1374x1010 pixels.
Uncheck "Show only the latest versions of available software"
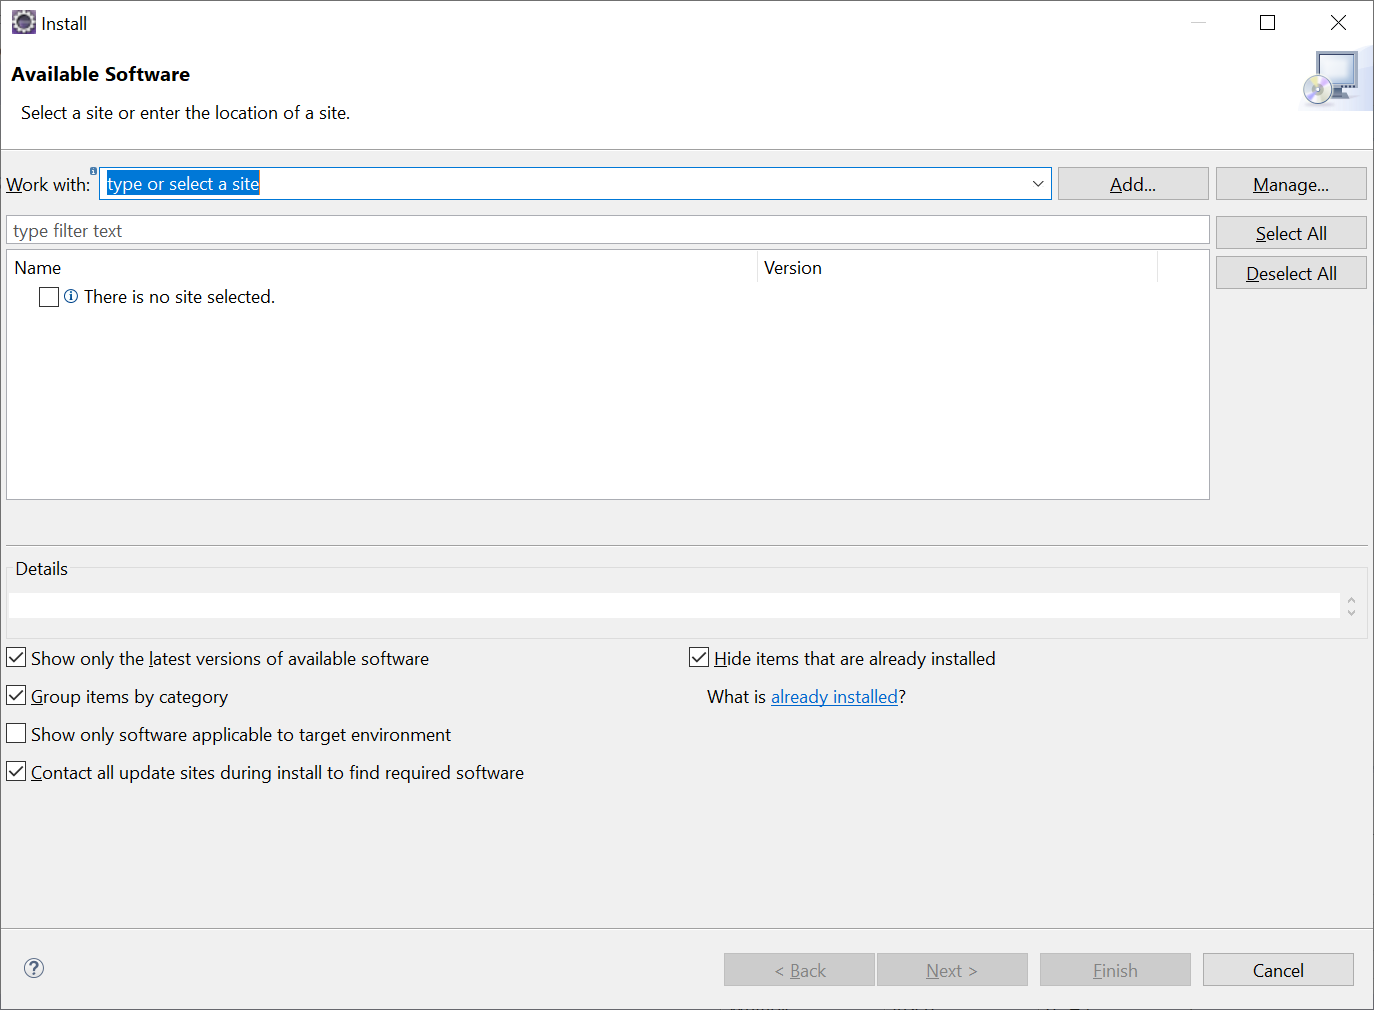pyautogui.click(x=15, y=657)
